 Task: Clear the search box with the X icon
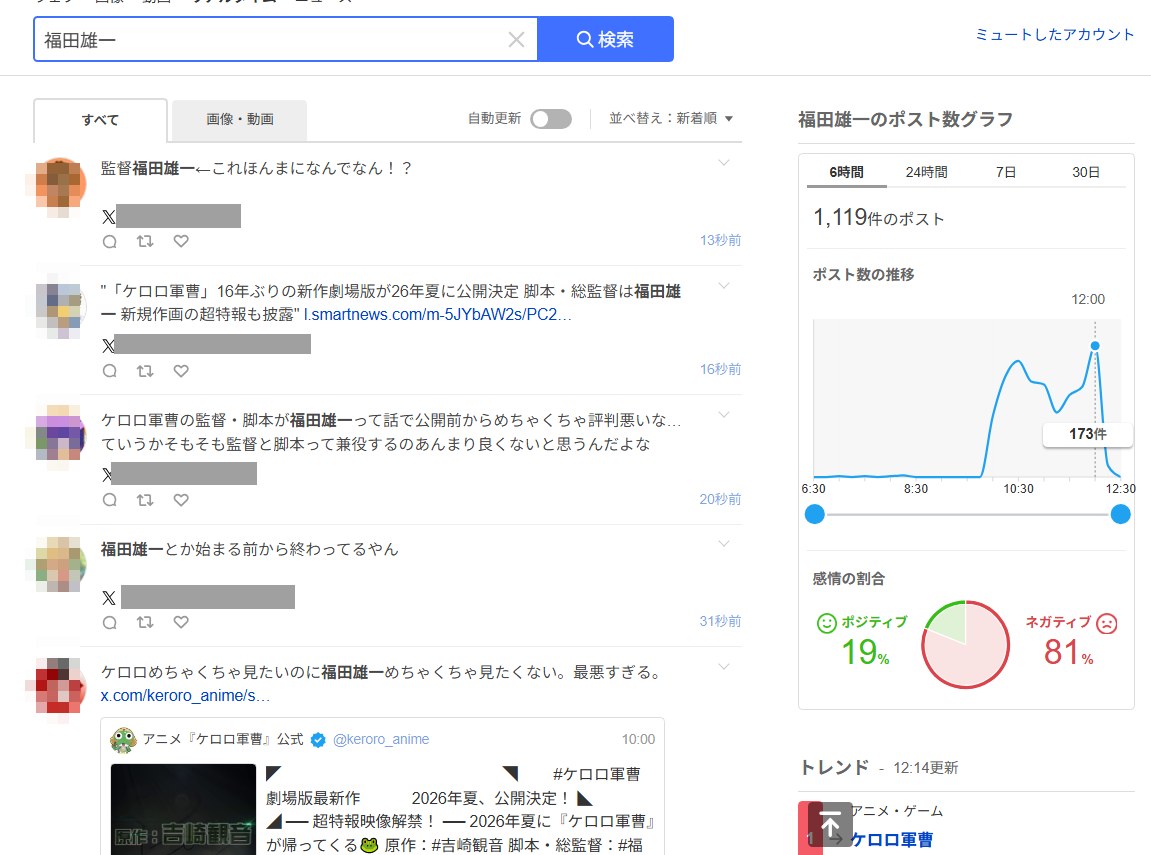(x=516, y=40)
